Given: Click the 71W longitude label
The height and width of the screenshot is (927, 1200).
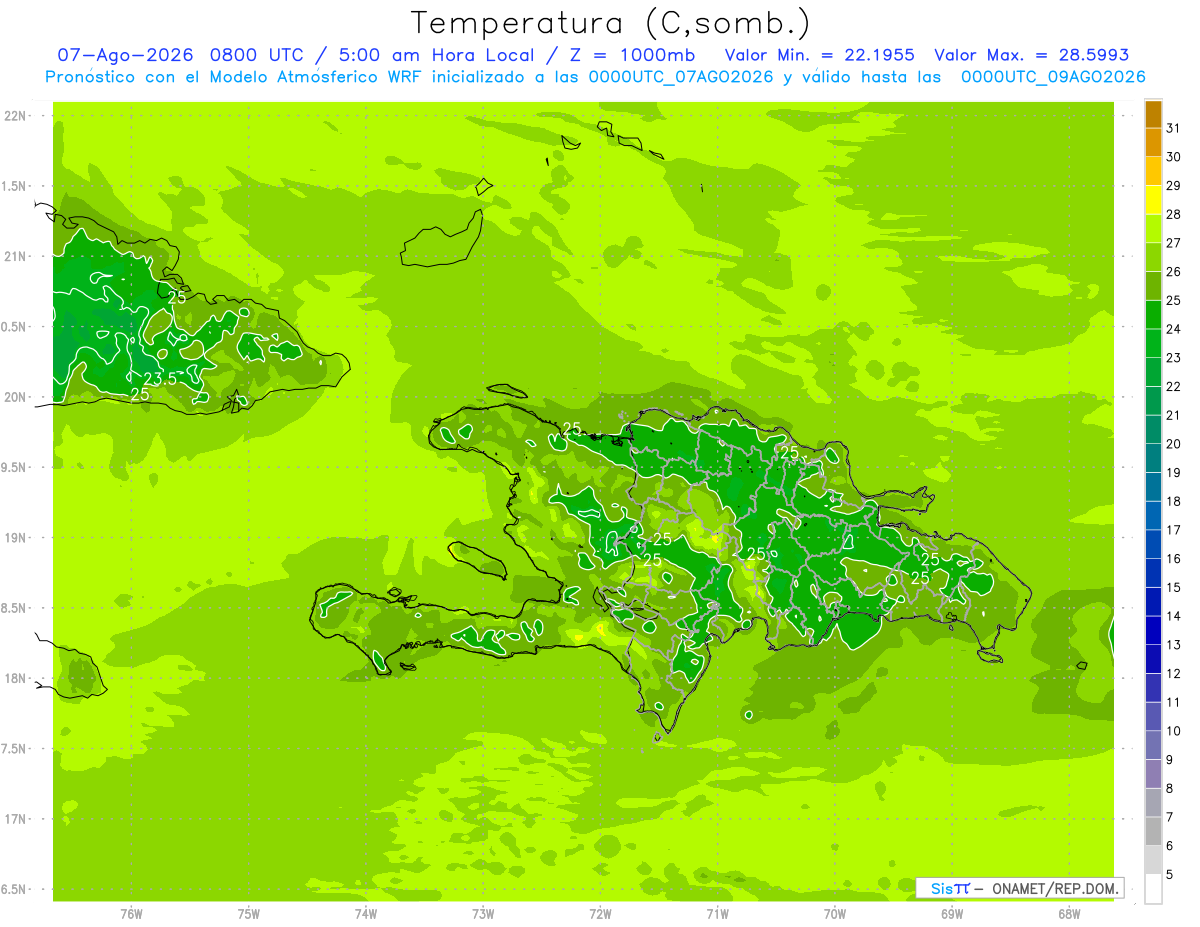Looking at the screenshot, I should tap(717, 913).
